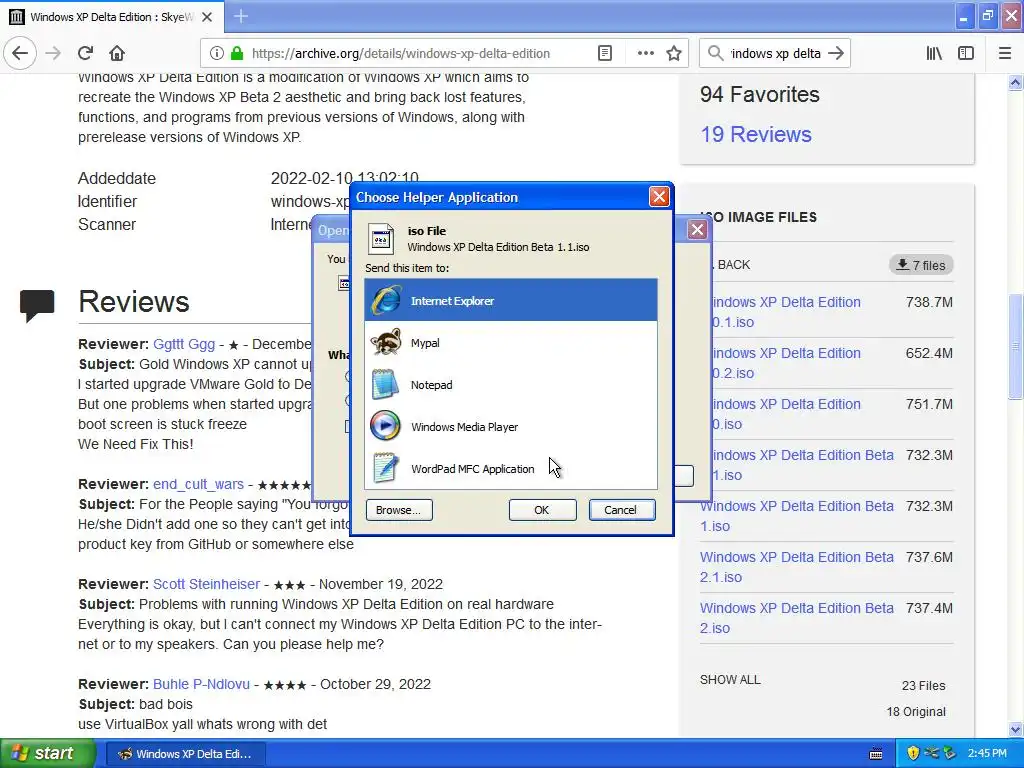
Task: Click BACK in ISO image files panel
Action: click(733, 264)
